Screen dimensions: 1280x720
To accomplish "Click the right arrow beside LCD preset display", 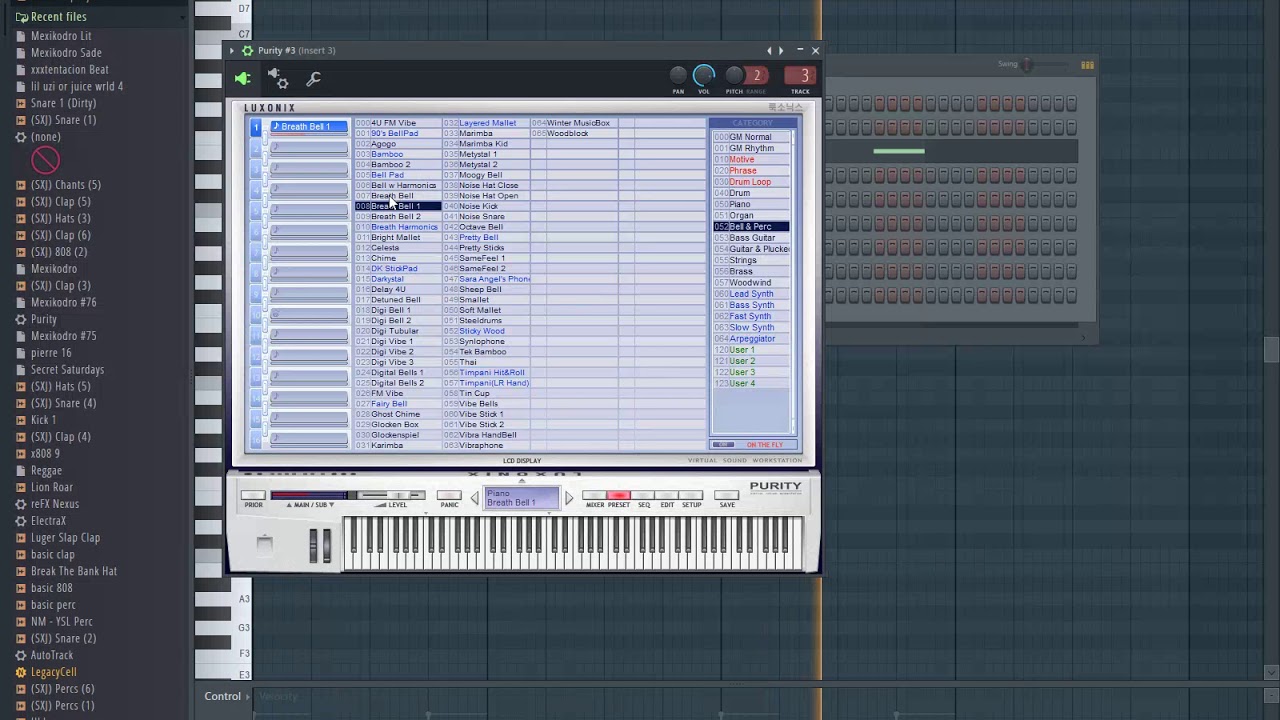I will click(x=569, y=498).
